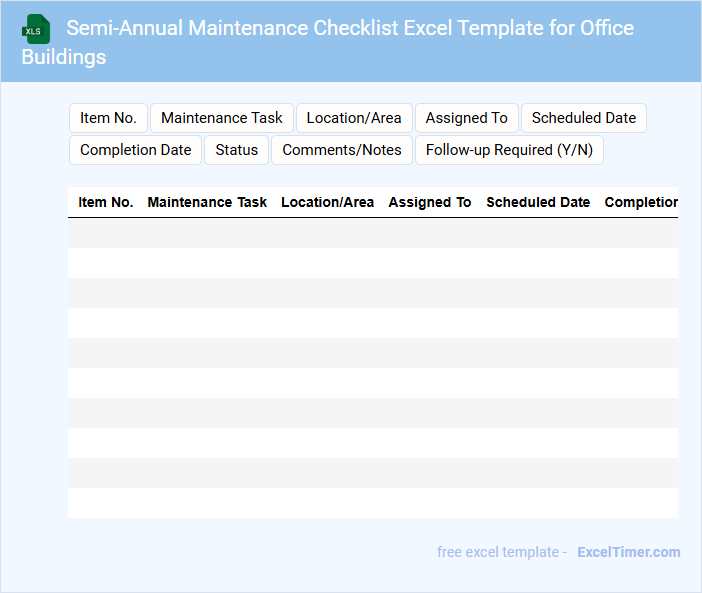Image resolution: width=702 pixels, height=593 pixels.
Task: Click the Follow-up Required (Y/N) tag
Action: click(509, 150)
